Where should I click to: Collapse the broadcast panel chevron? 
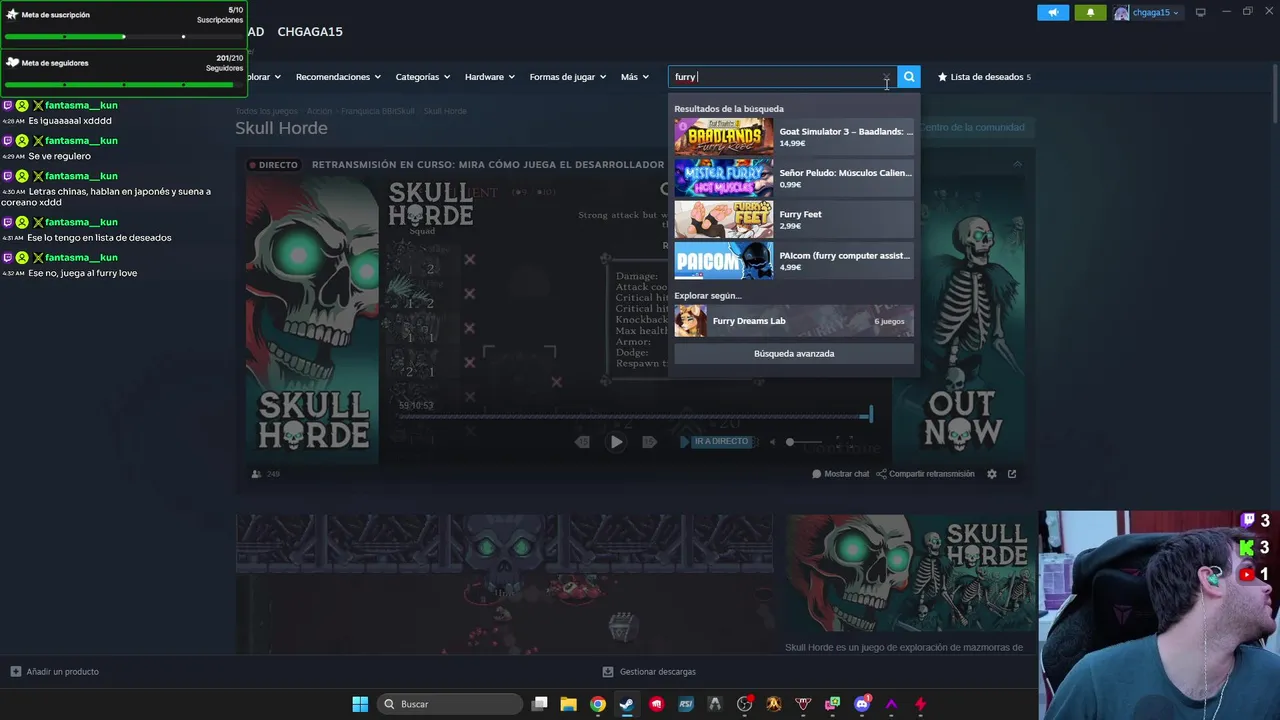click(x=1017, y=164)
